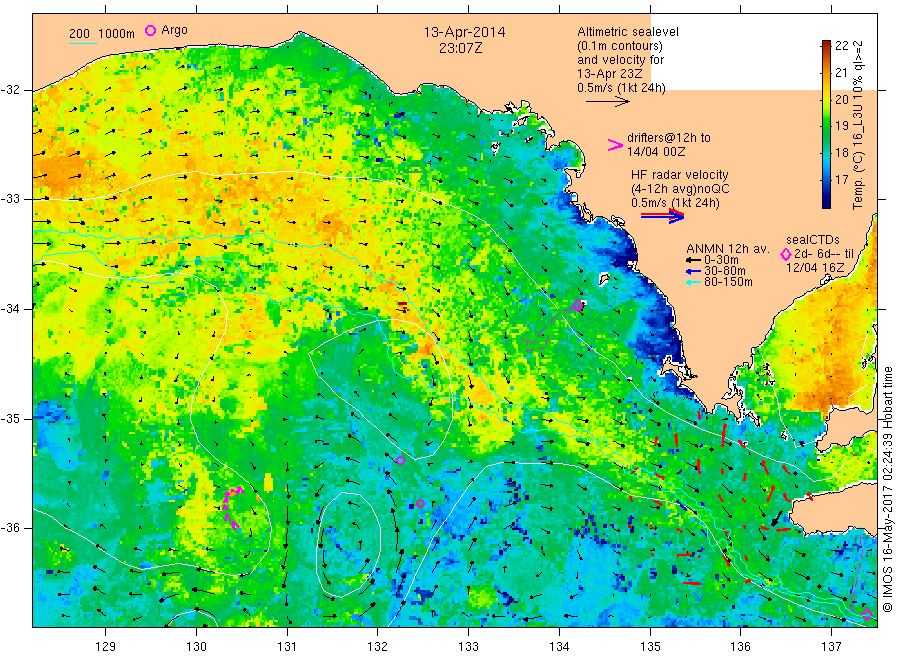Click the magenta Argo circle in the legend

pyautogui.click(x=150, y=30)
